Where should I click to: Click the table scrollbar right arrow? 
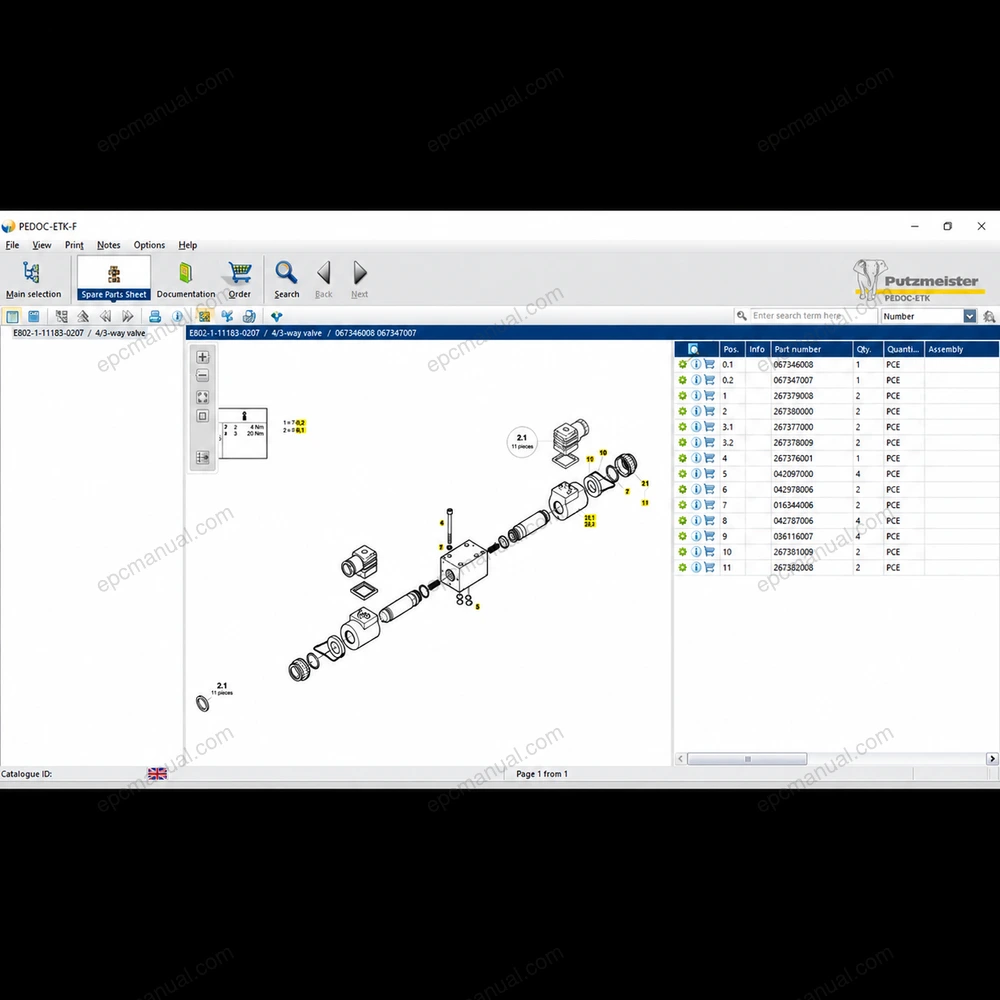click(x=992, y=759)
